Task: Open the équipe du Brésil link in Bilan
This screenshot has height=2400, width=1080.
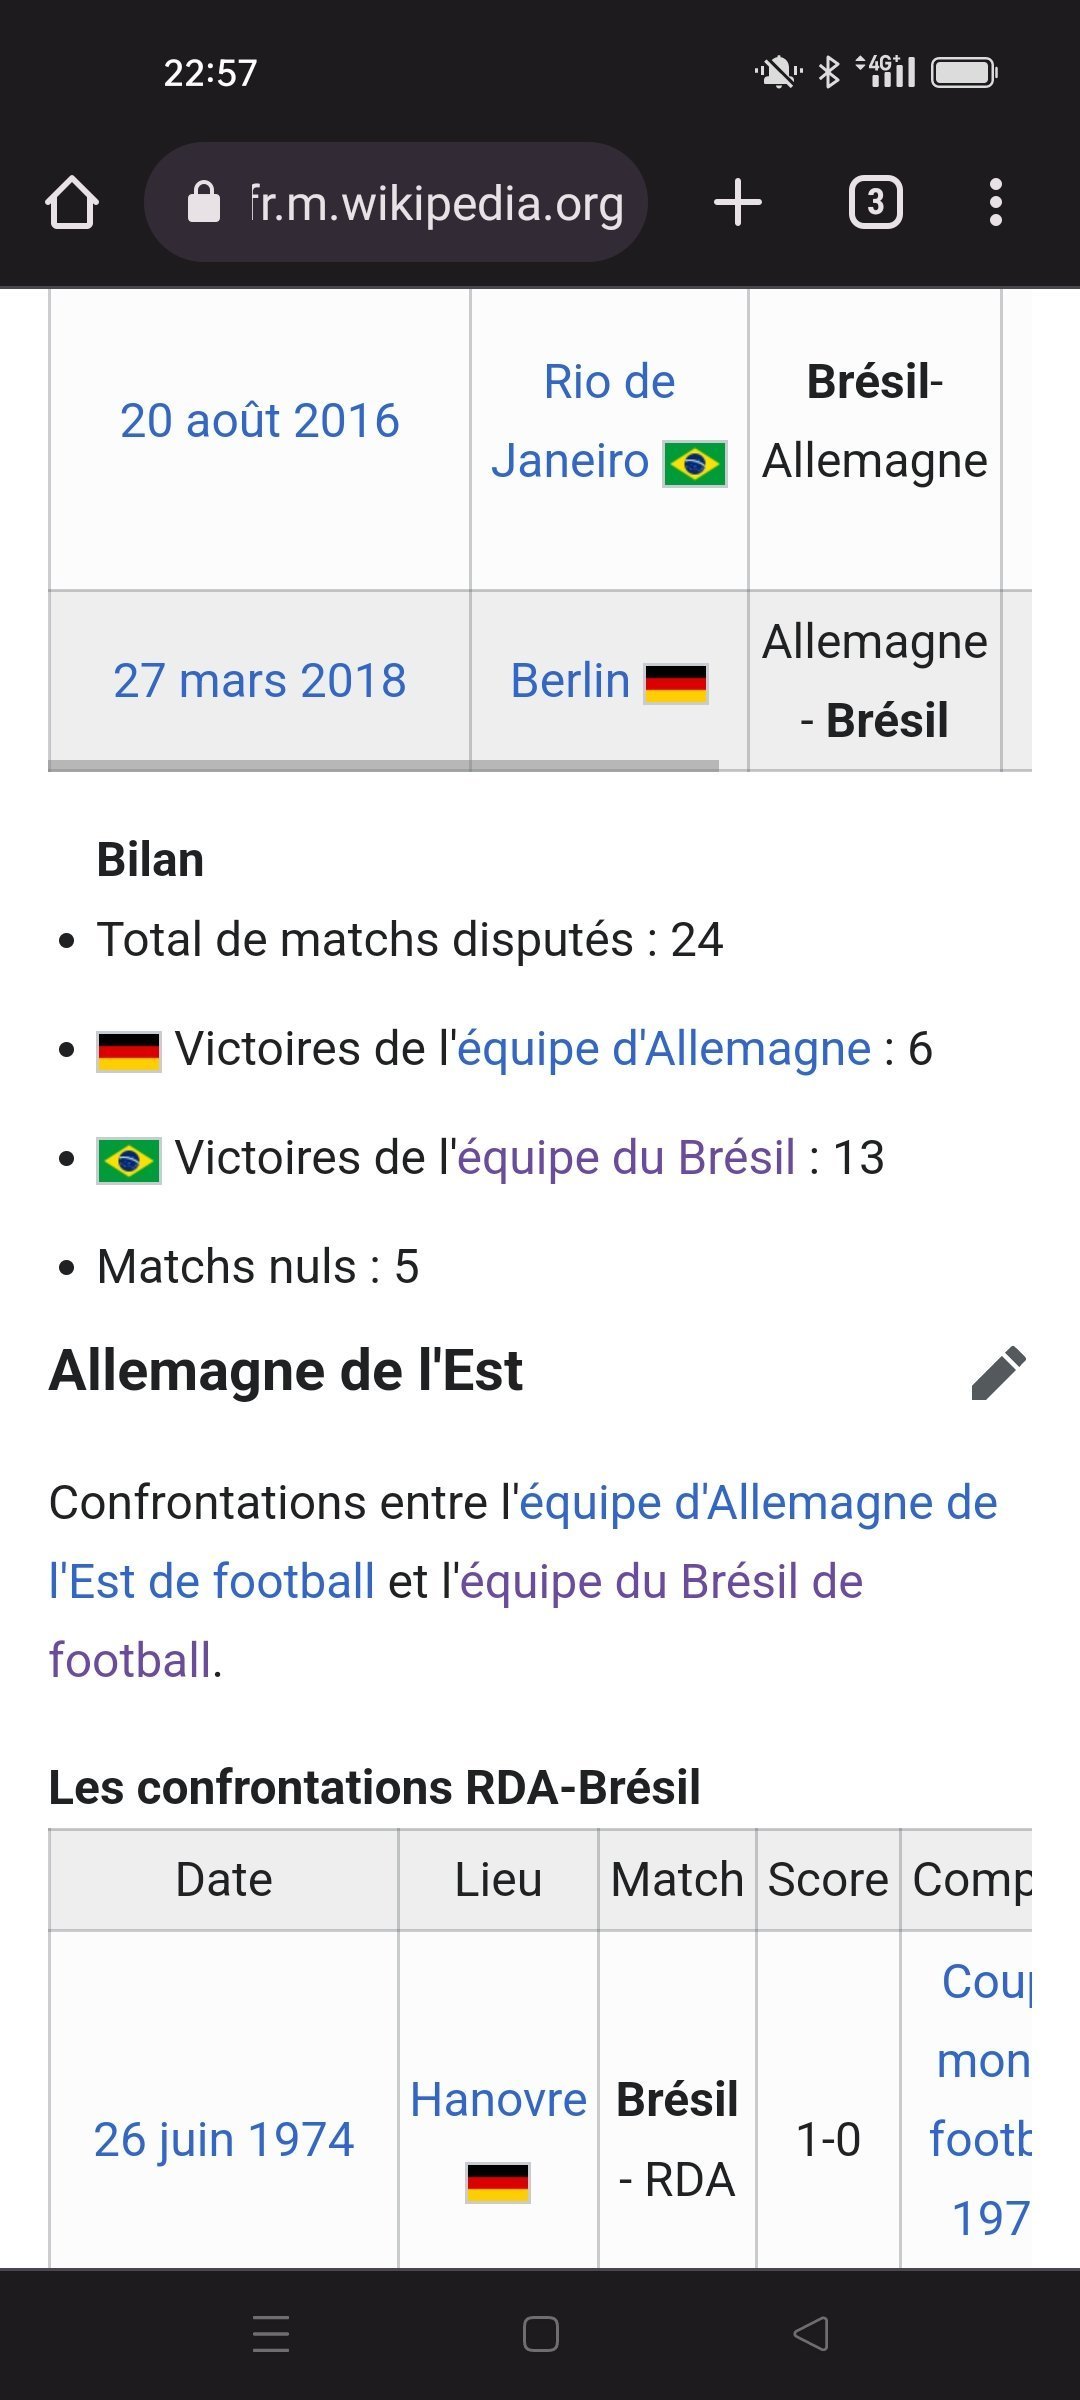Action: tap(626, 1158)
